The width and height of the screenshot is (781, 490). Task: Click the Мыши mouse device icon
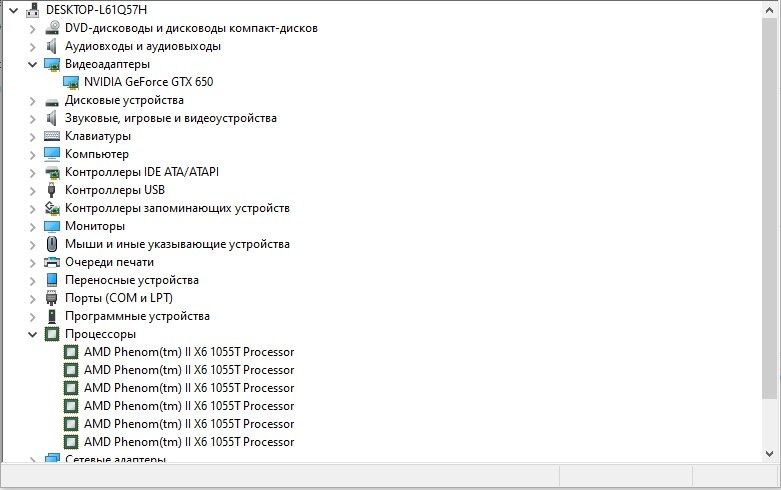(52, 244)
